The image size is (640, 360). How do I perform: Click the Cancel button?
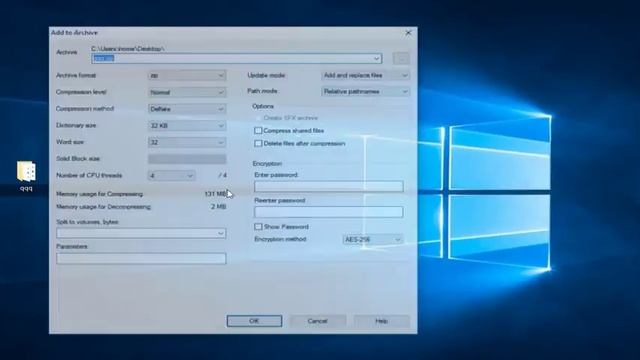tap(318, 321)
